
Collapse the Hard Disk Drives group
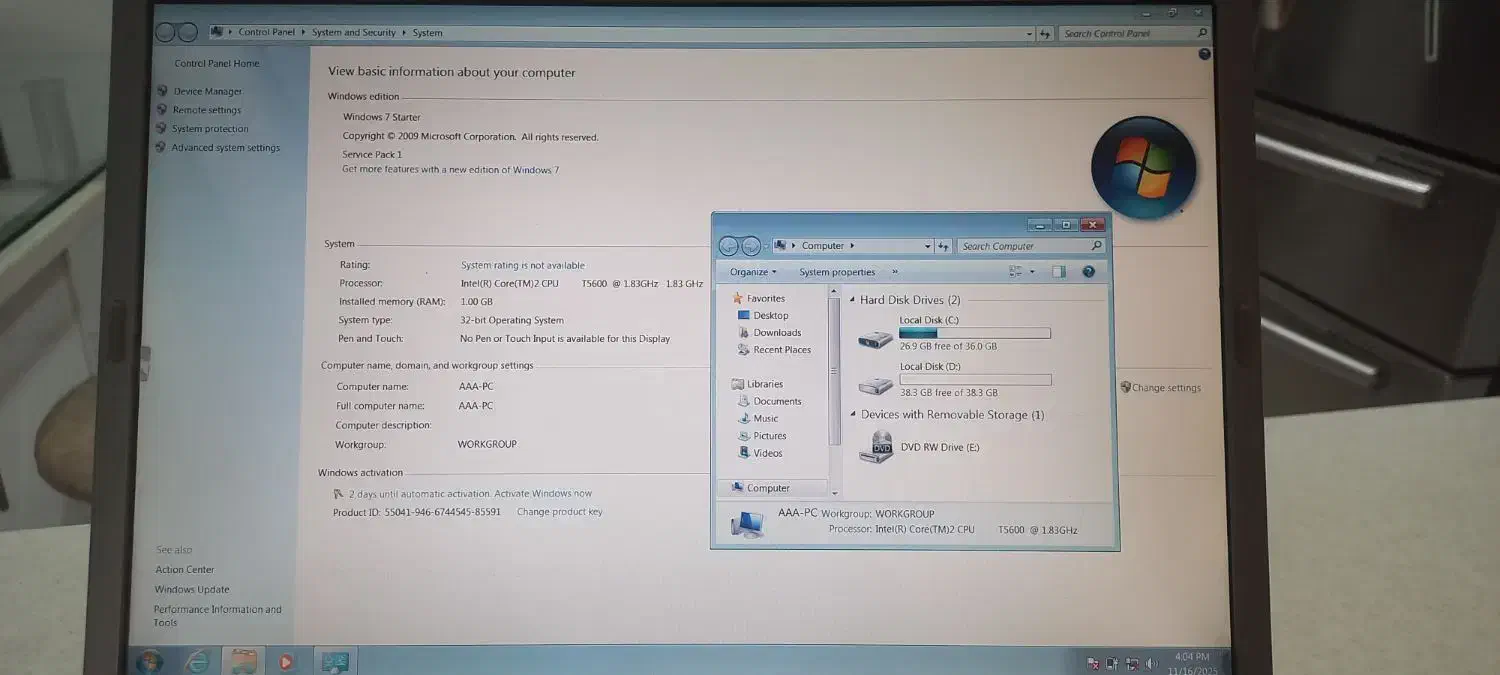pyautogui.click(x=852, y=300)
